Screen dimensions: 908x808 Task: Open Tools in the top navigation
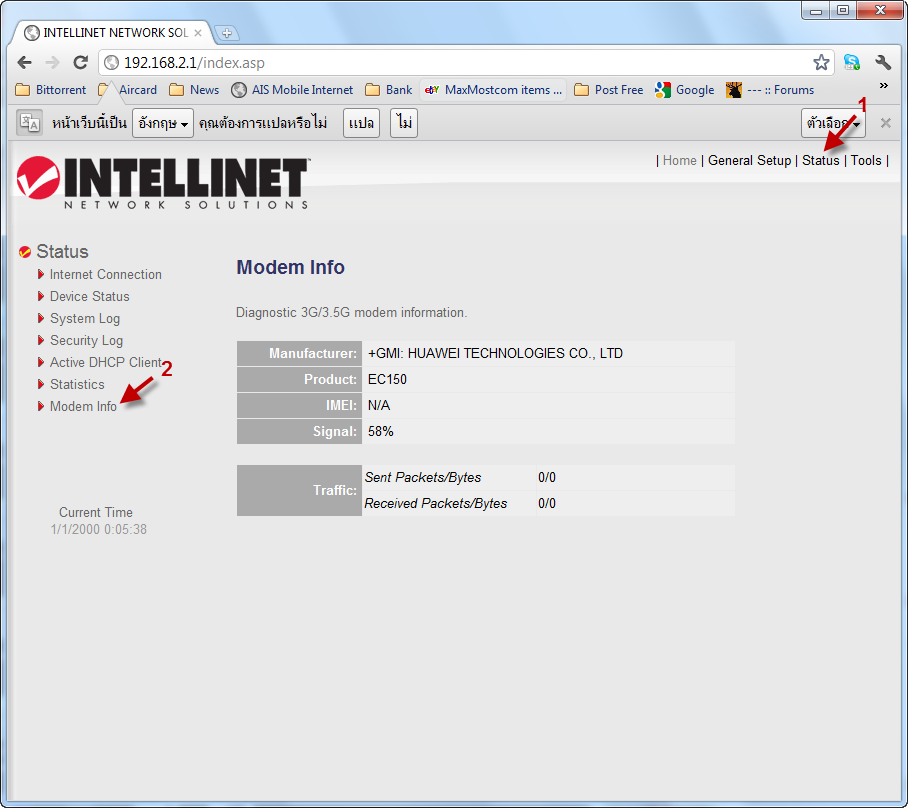(866, 160)
